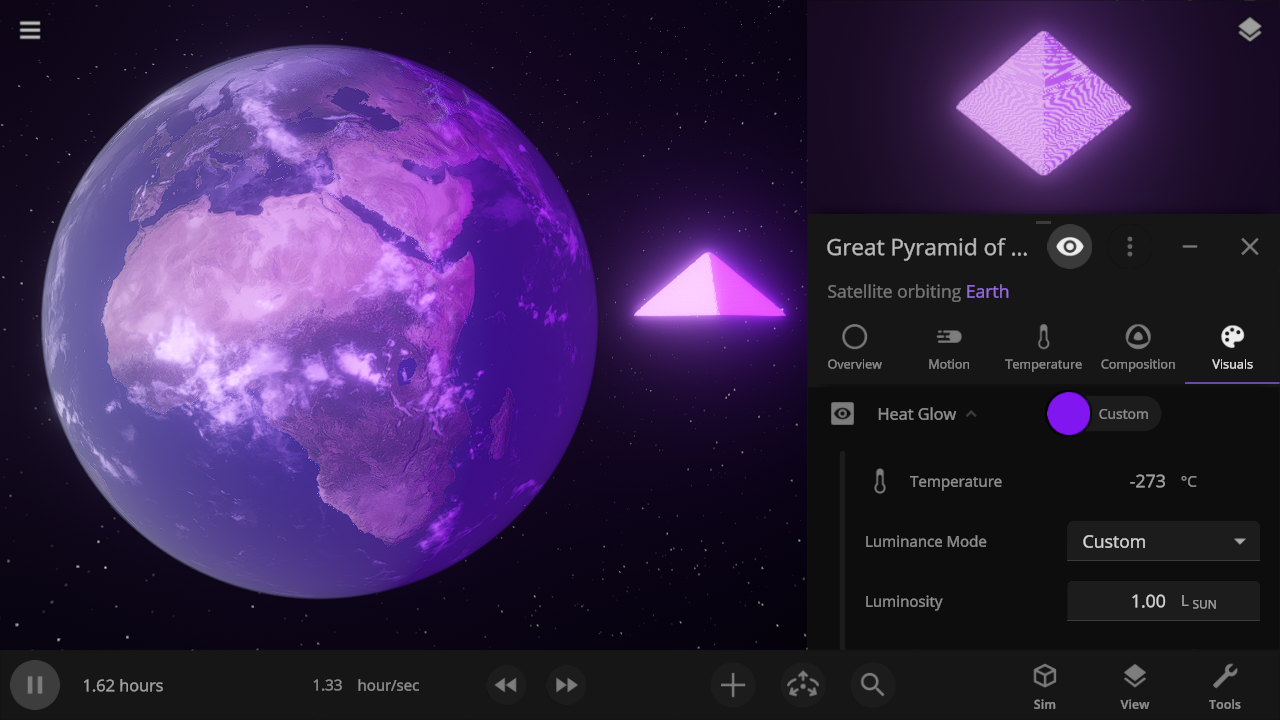
Task: Click the layers icon in preview corner
Action: tap(1249, 30)
